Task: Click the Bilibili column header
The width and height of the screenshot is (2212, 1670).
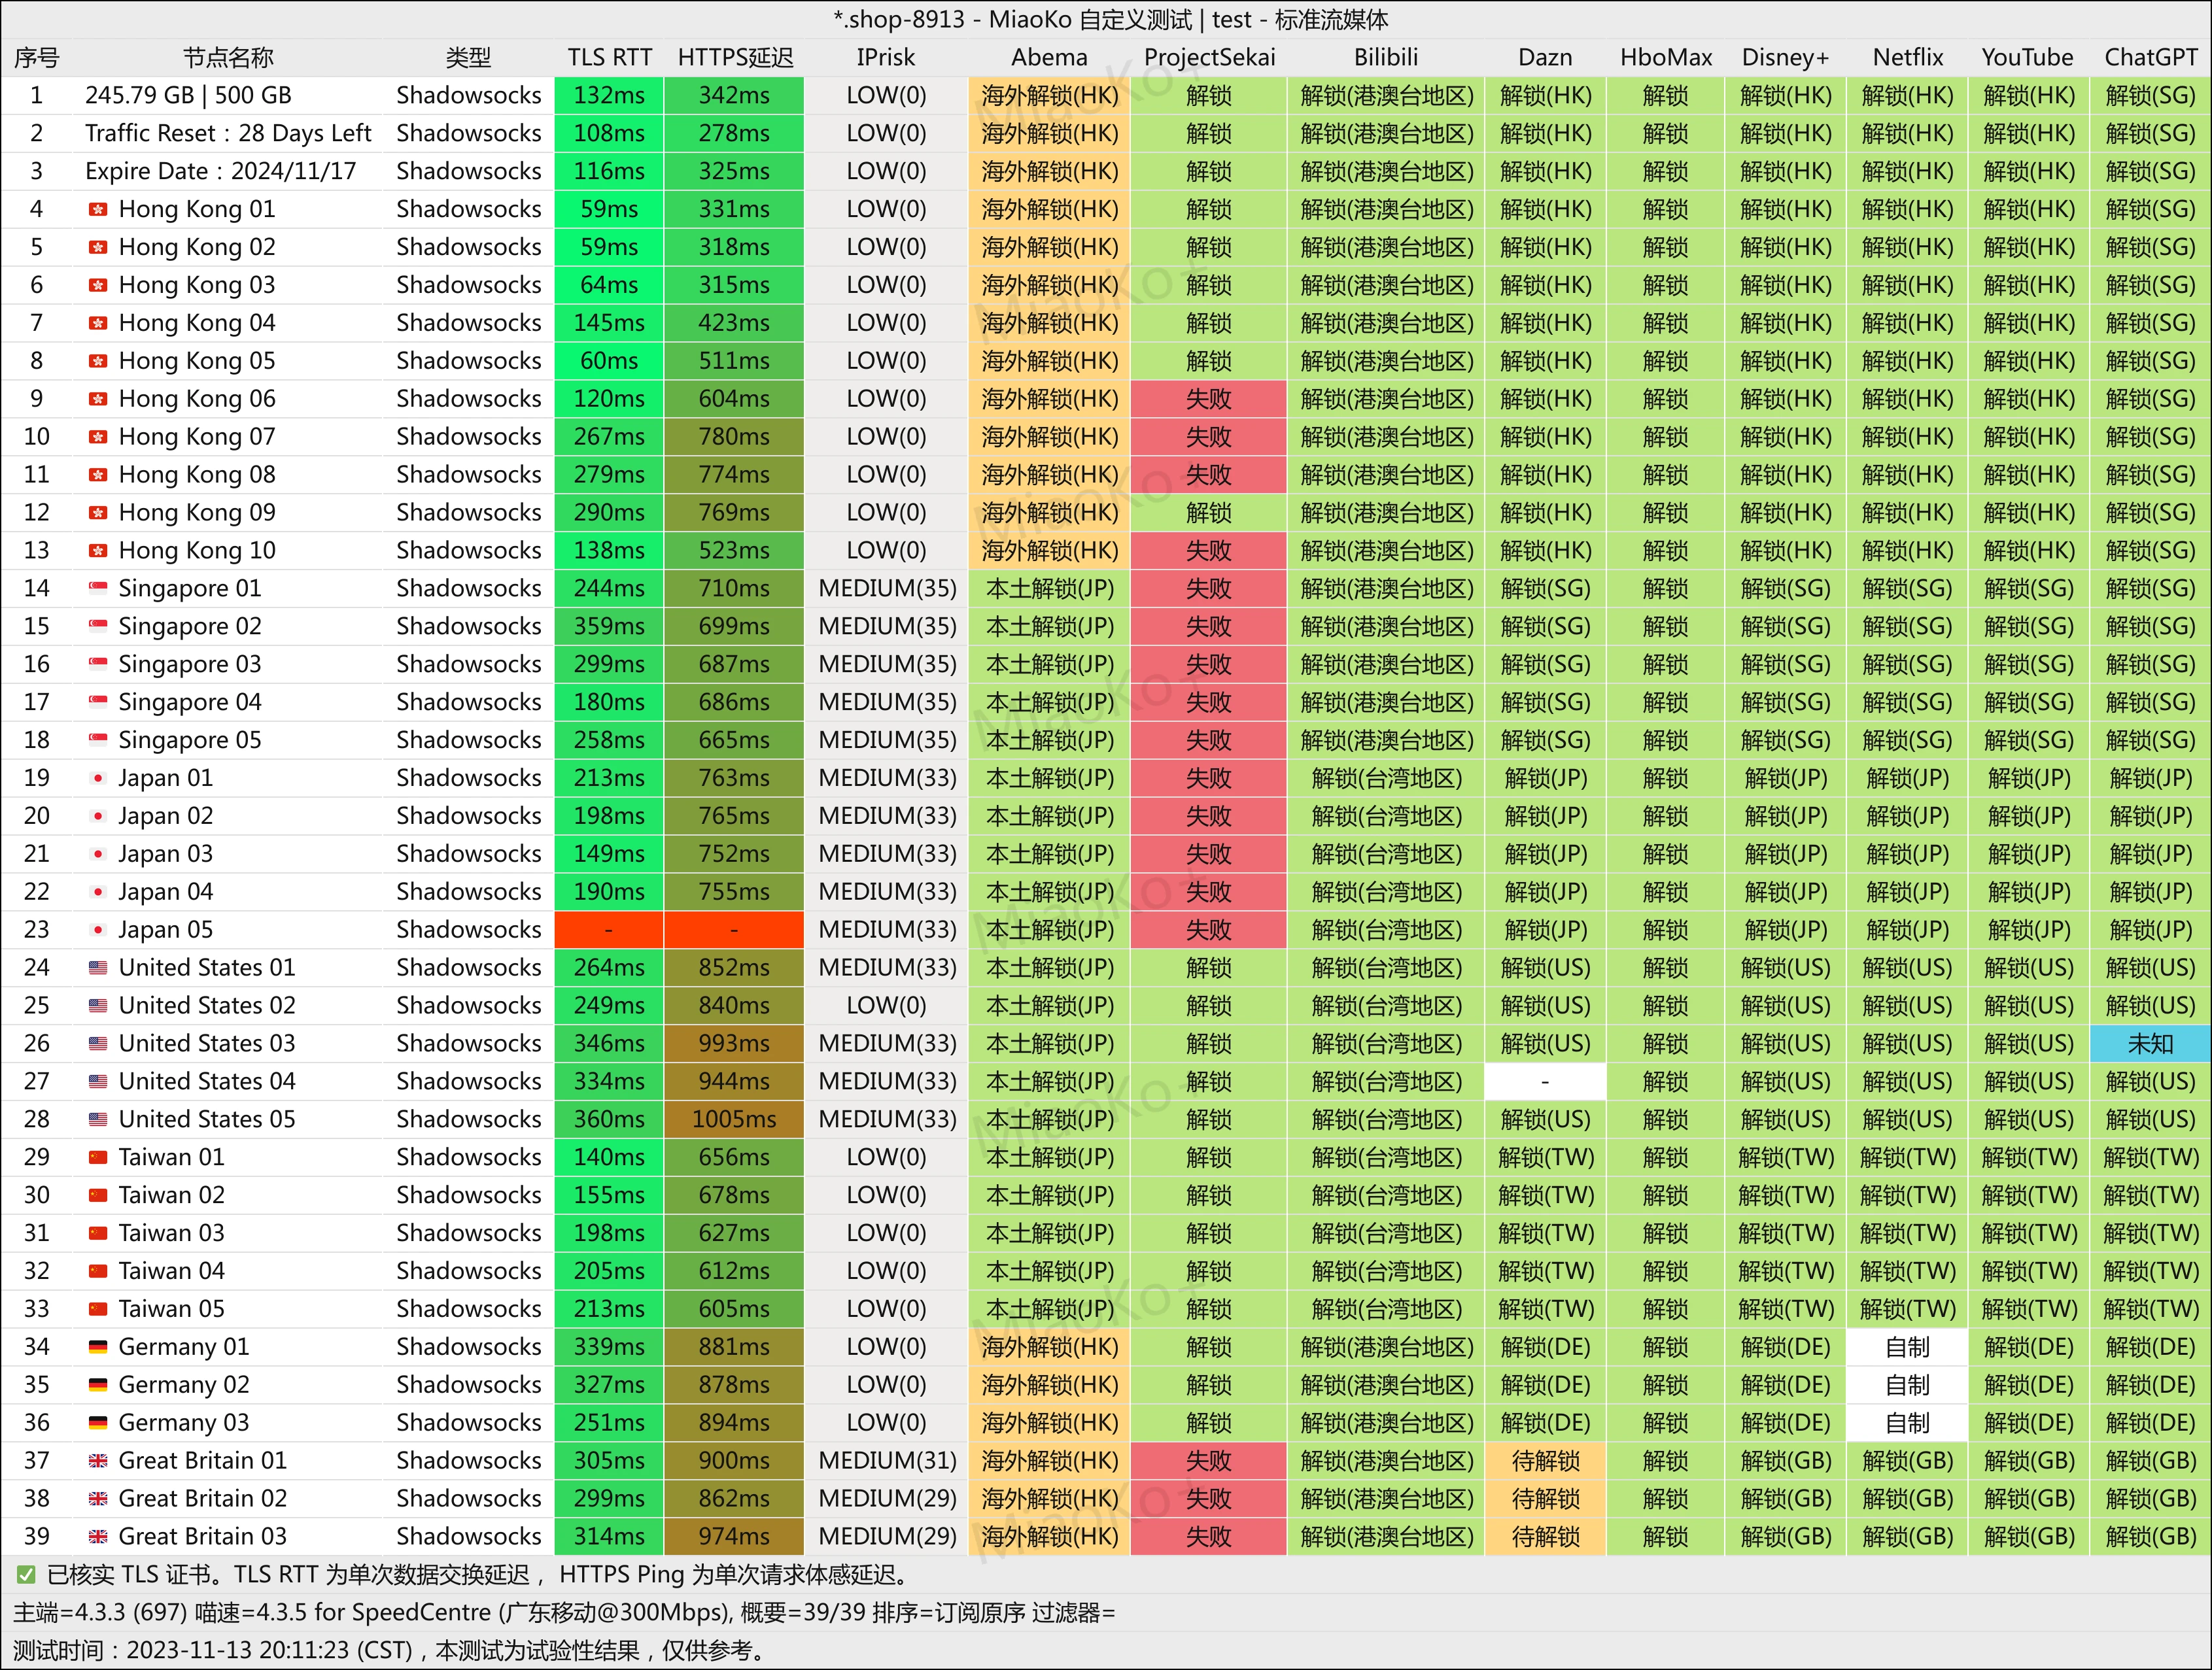Action: coord(1386,58)
